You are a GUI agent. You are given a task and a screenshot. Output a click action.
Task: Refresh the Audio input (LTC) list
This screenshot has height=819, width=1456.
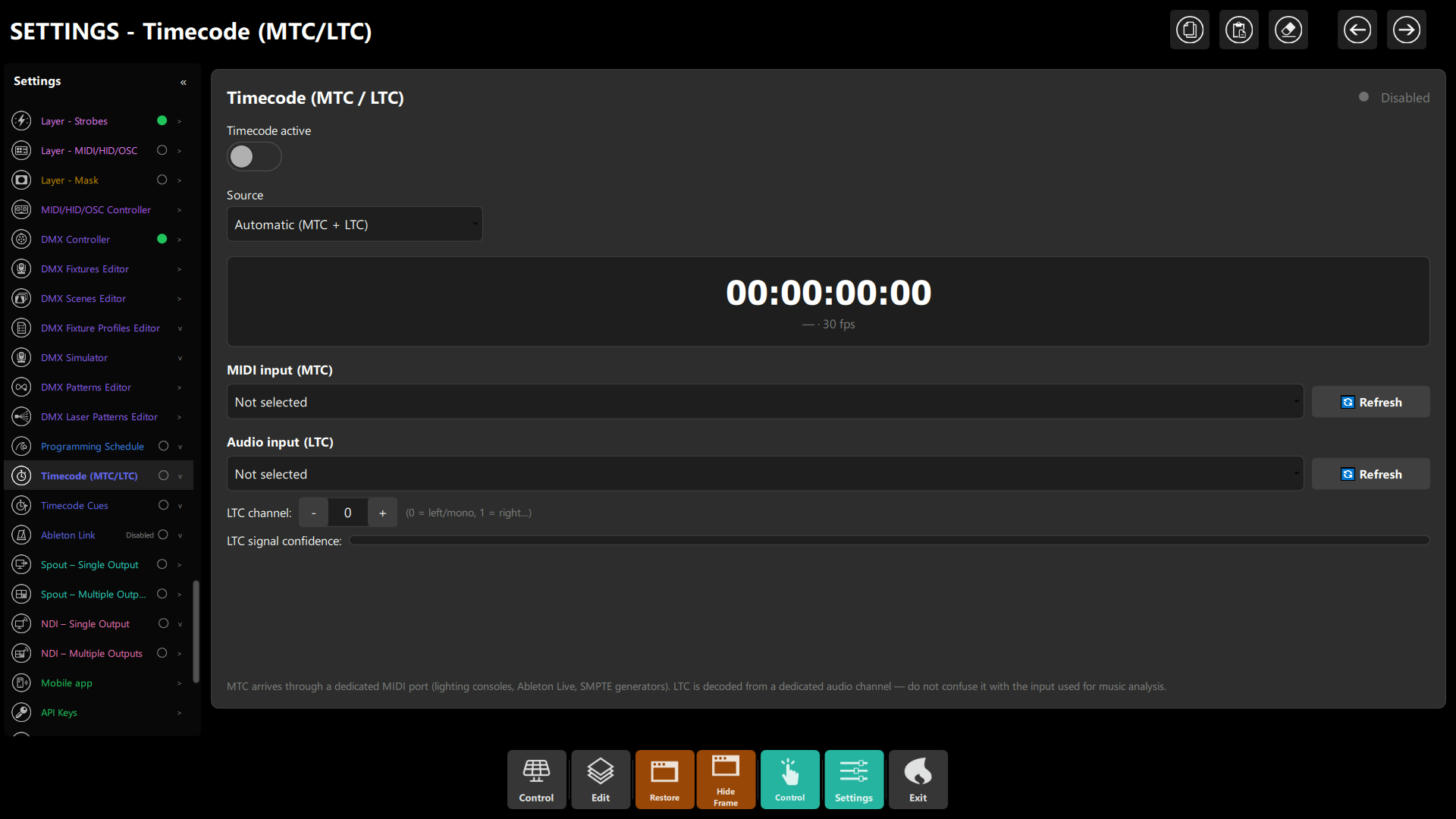1370,474
